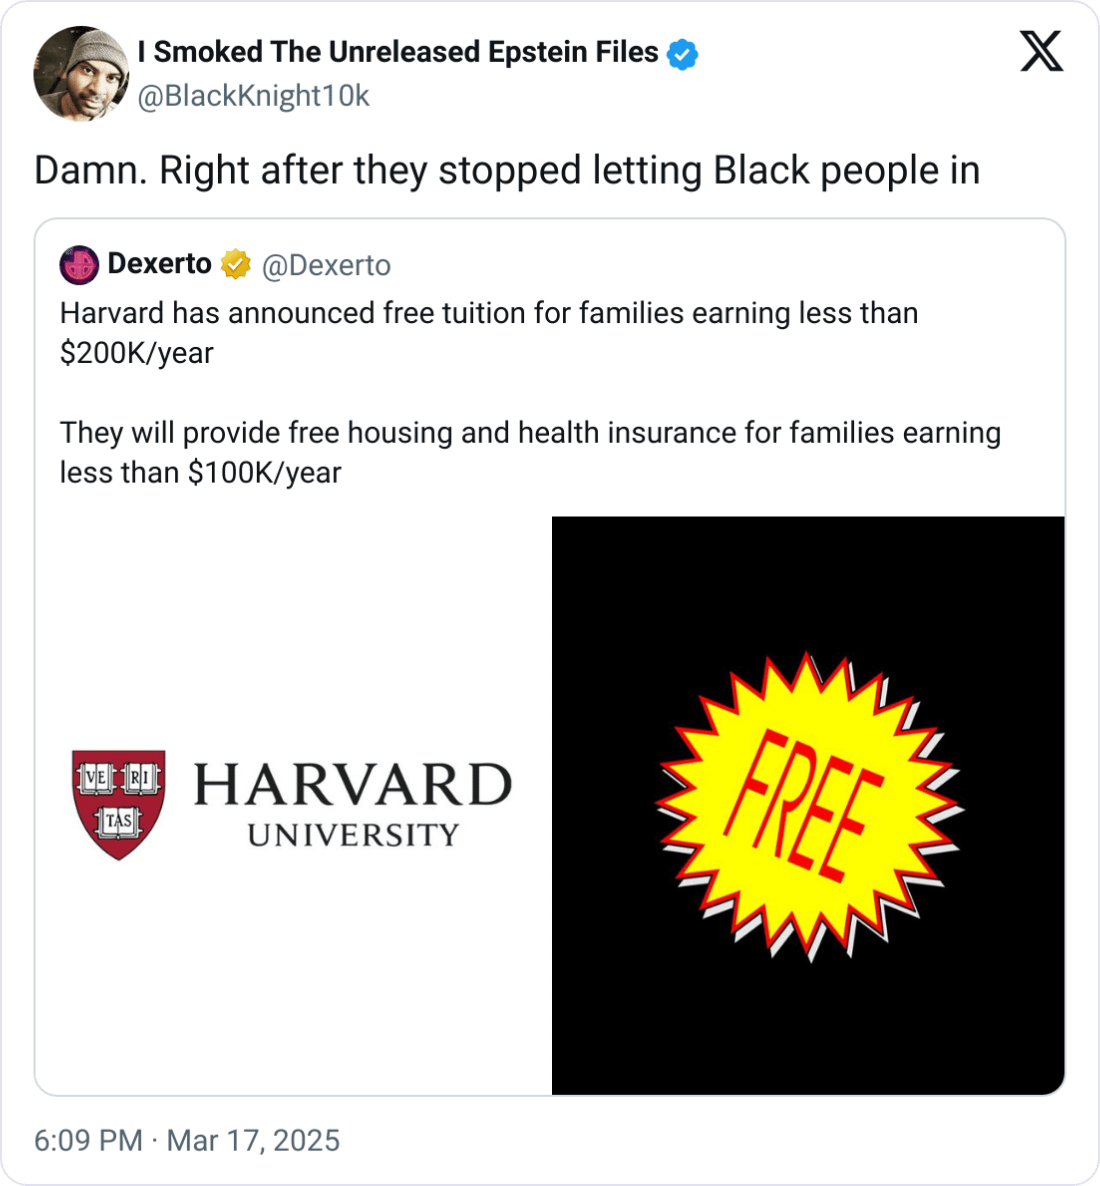Screen dimensions: 1100x1186
Task: Click 'I Smoked The Unreleased Epstein Files' name
Action: pos(398,52)
